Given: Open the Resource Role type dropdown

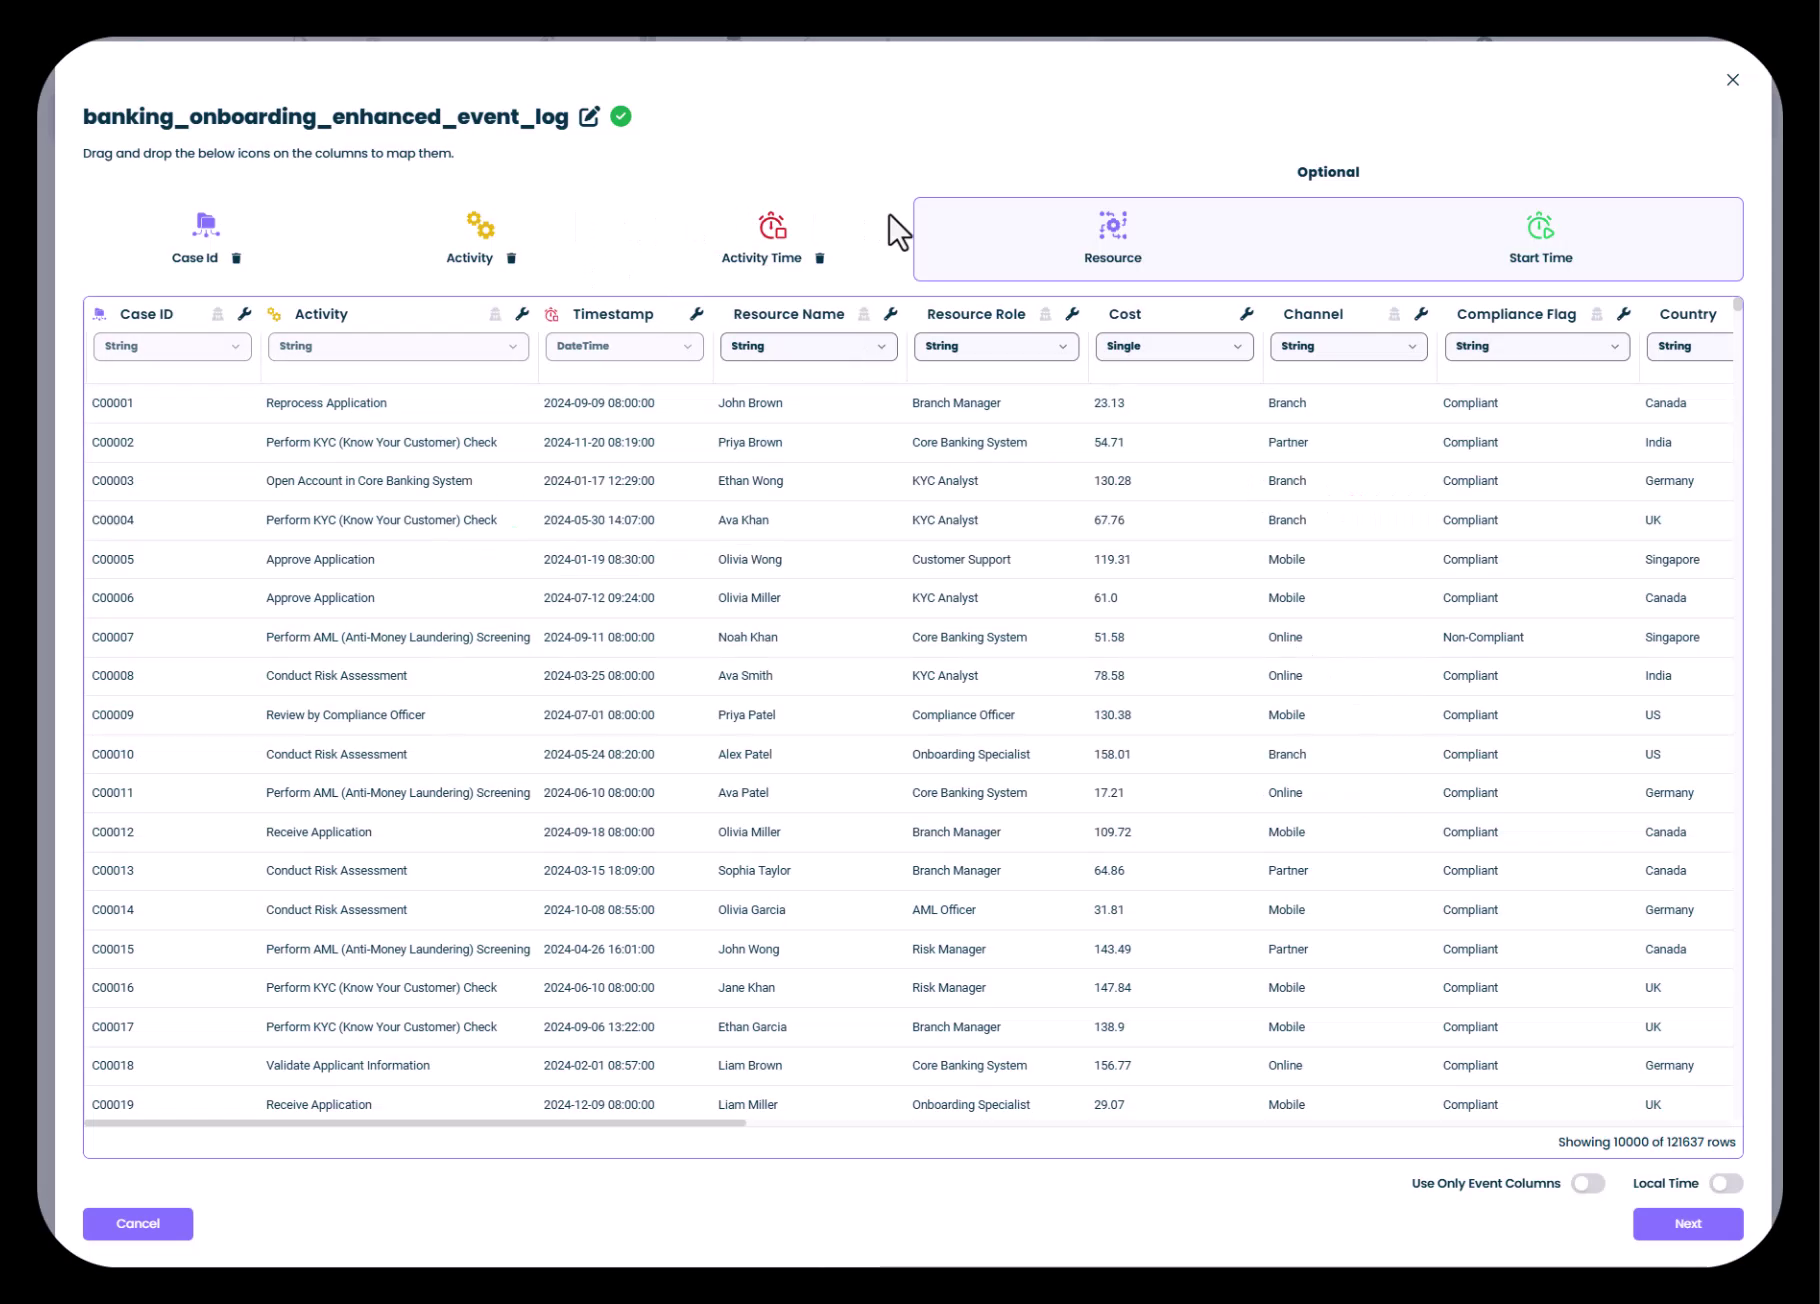Looking at the screenshot, I should coord(996,346).
